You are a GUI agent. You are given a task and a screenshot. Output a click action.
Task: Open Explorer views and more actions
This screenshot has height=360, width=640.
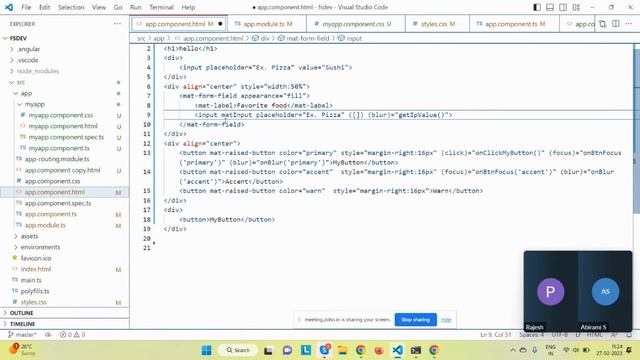coord(118,24)
